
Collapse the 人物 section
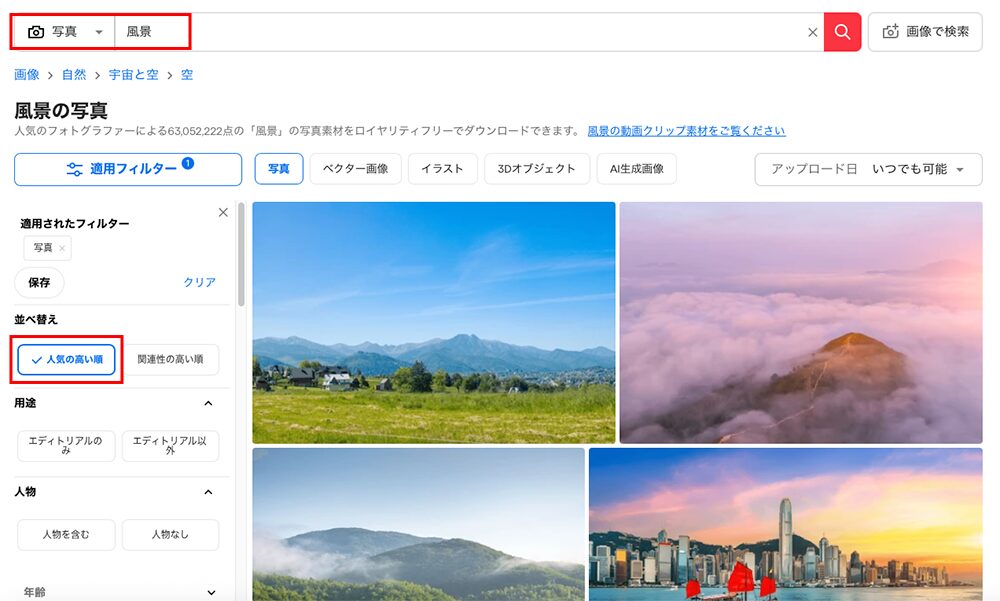click(x=208, y=492)
